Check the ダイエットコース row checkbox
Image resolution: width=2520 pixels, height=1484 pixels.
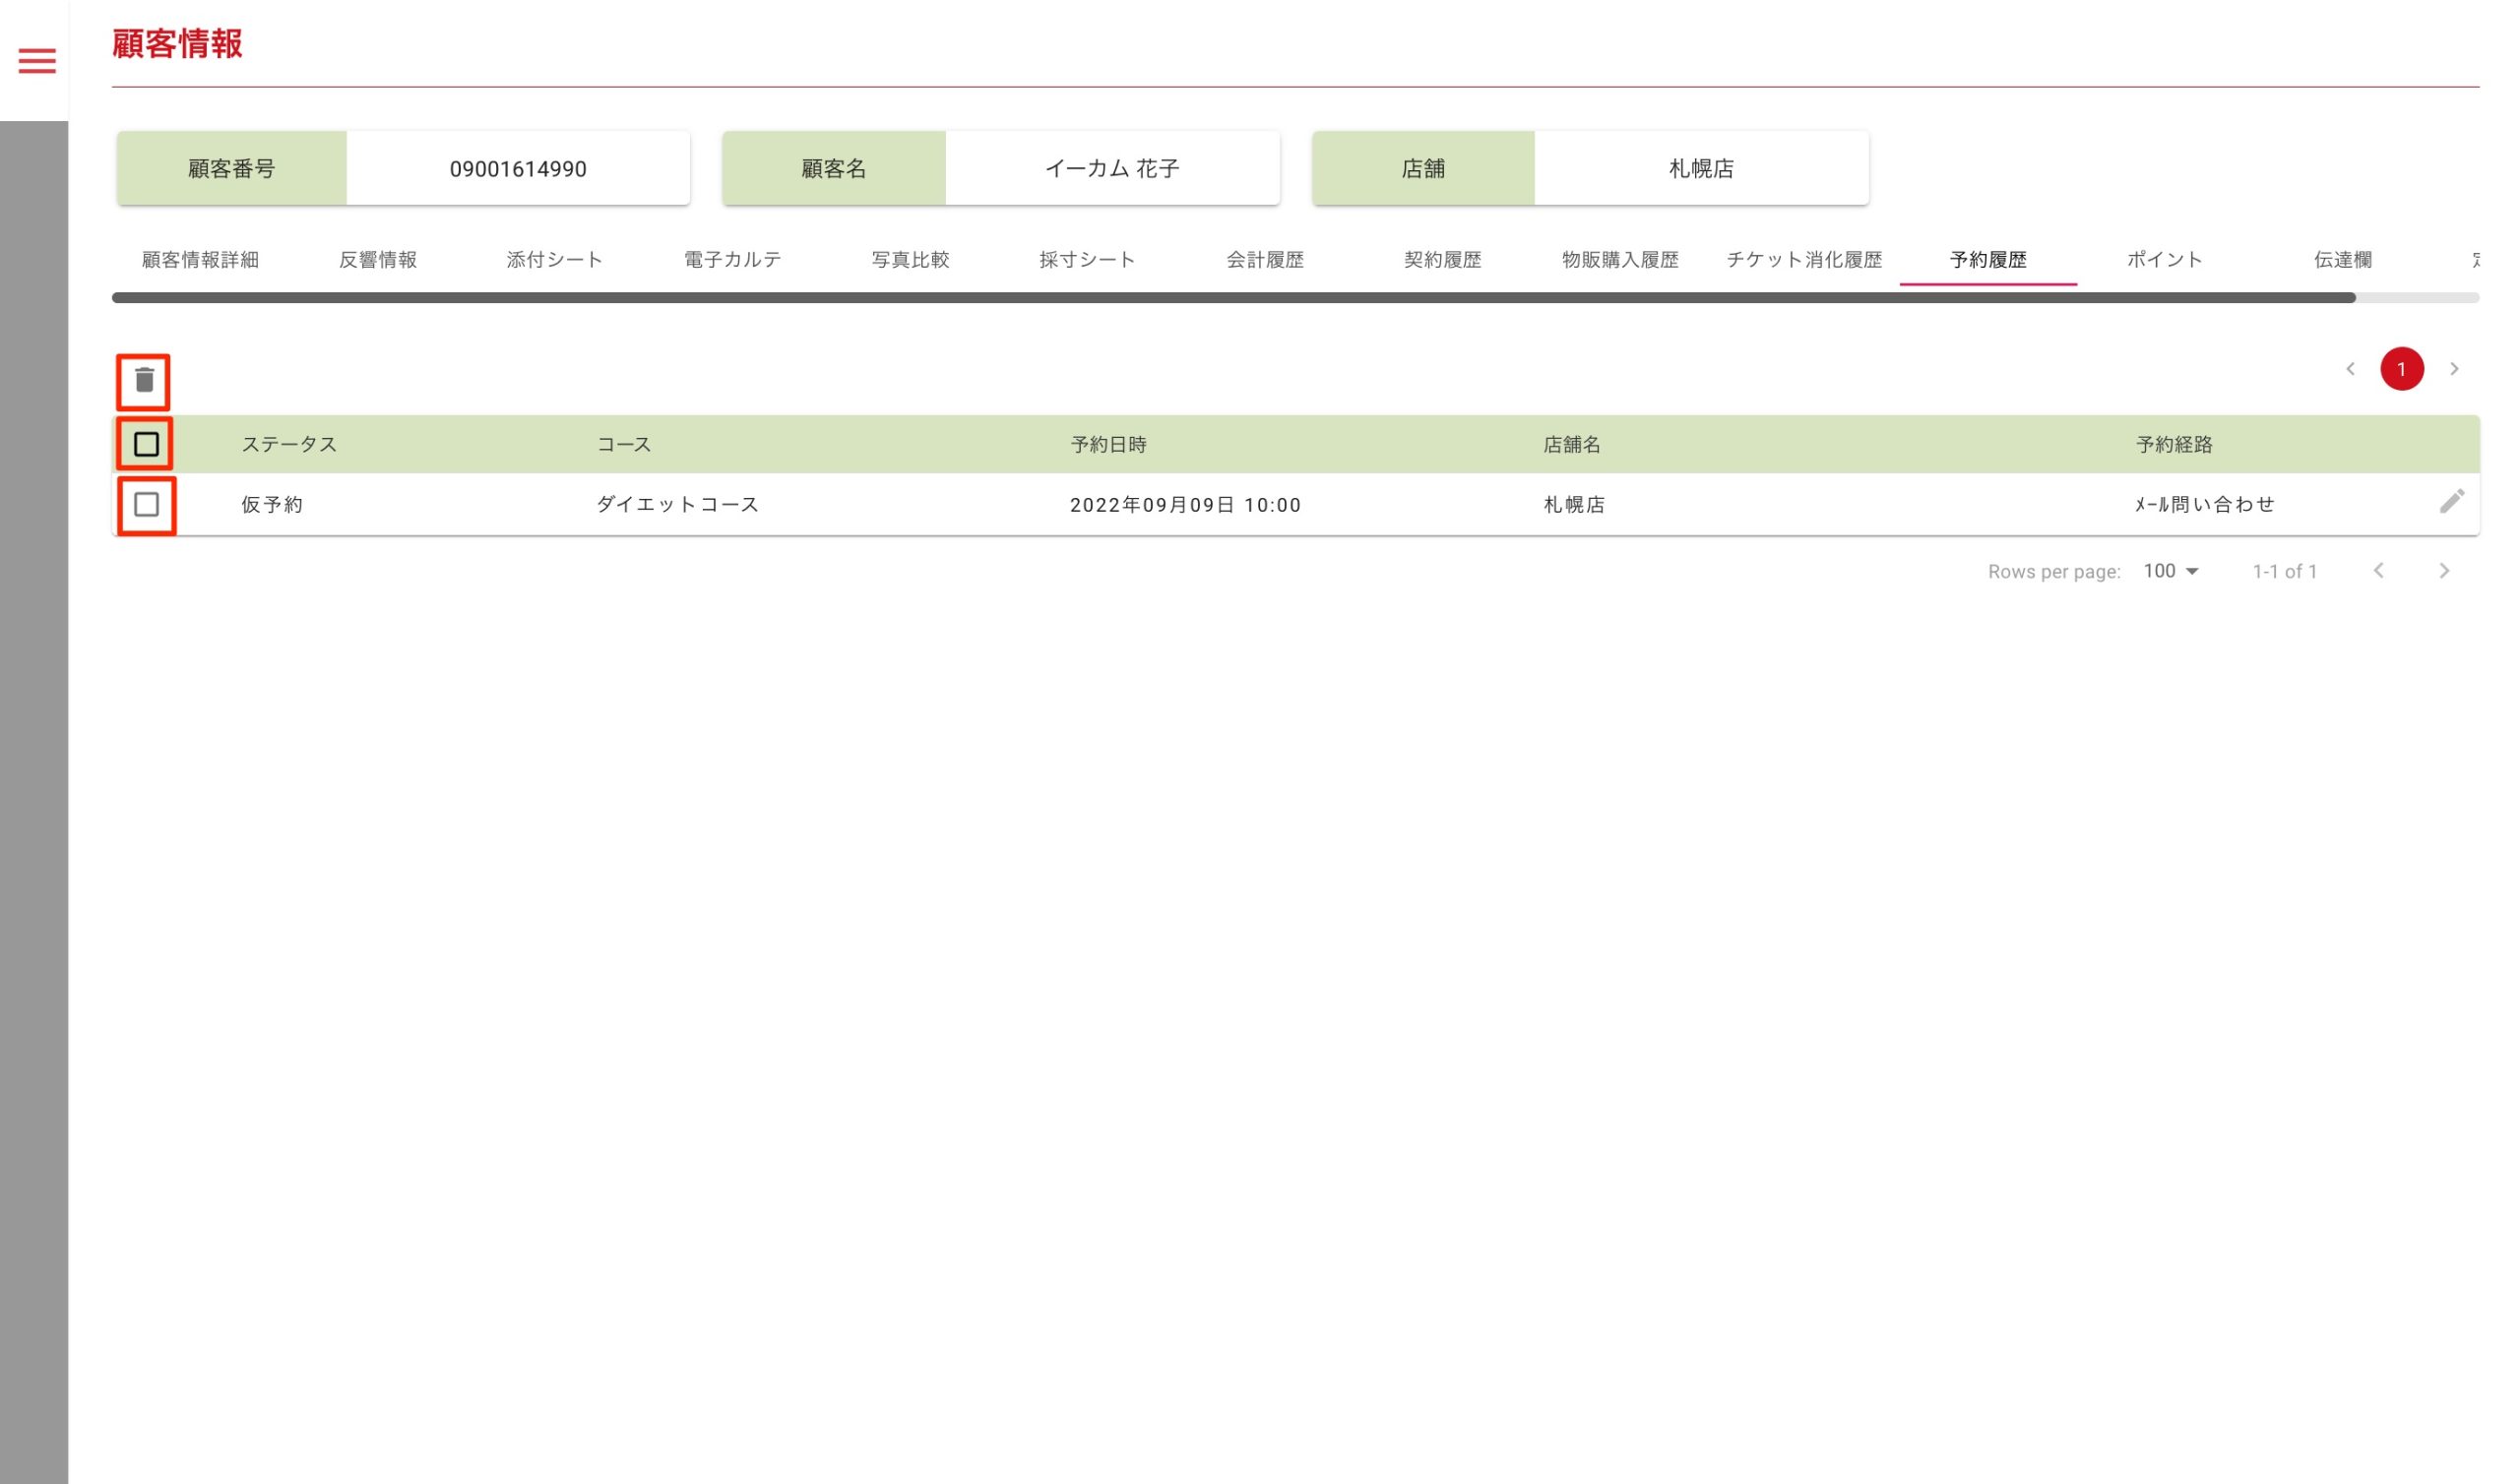pyautogui.click(x=146, y=504)
